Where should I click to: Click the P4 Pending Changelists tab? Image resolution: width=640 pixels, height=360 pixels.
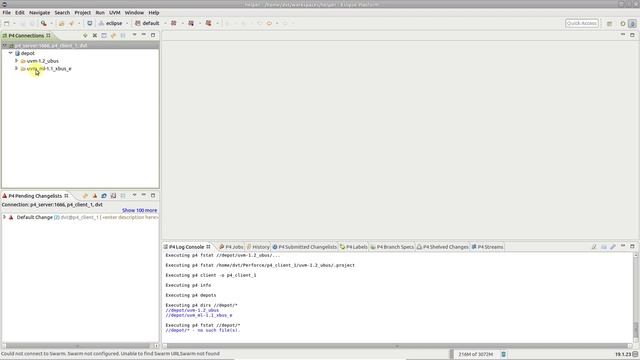(35, 196)
